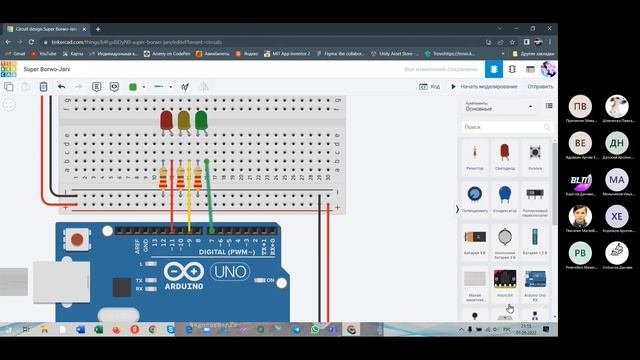Click the component Поиск search field
The image size is (640, 360).
tap(507, 127)
